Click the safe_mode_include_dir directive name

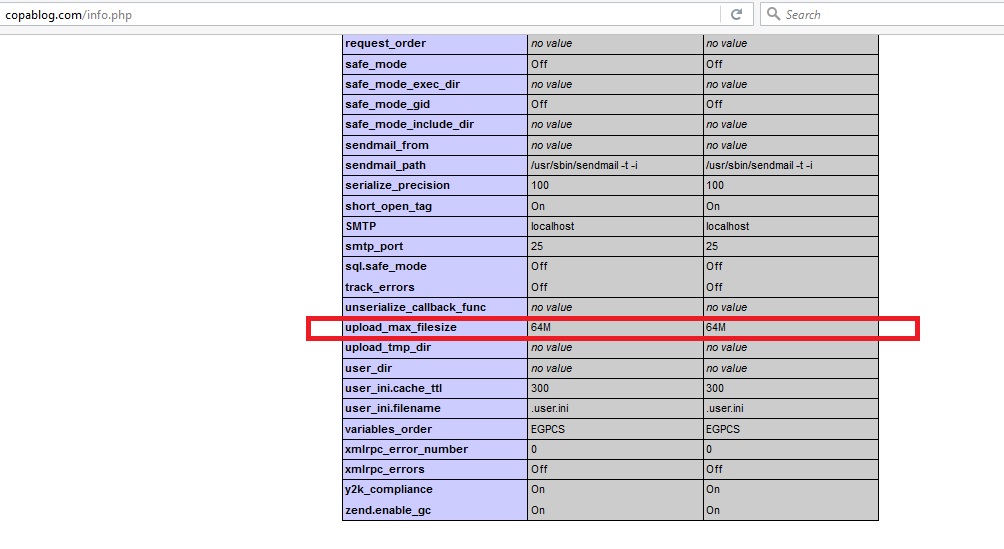410,124
